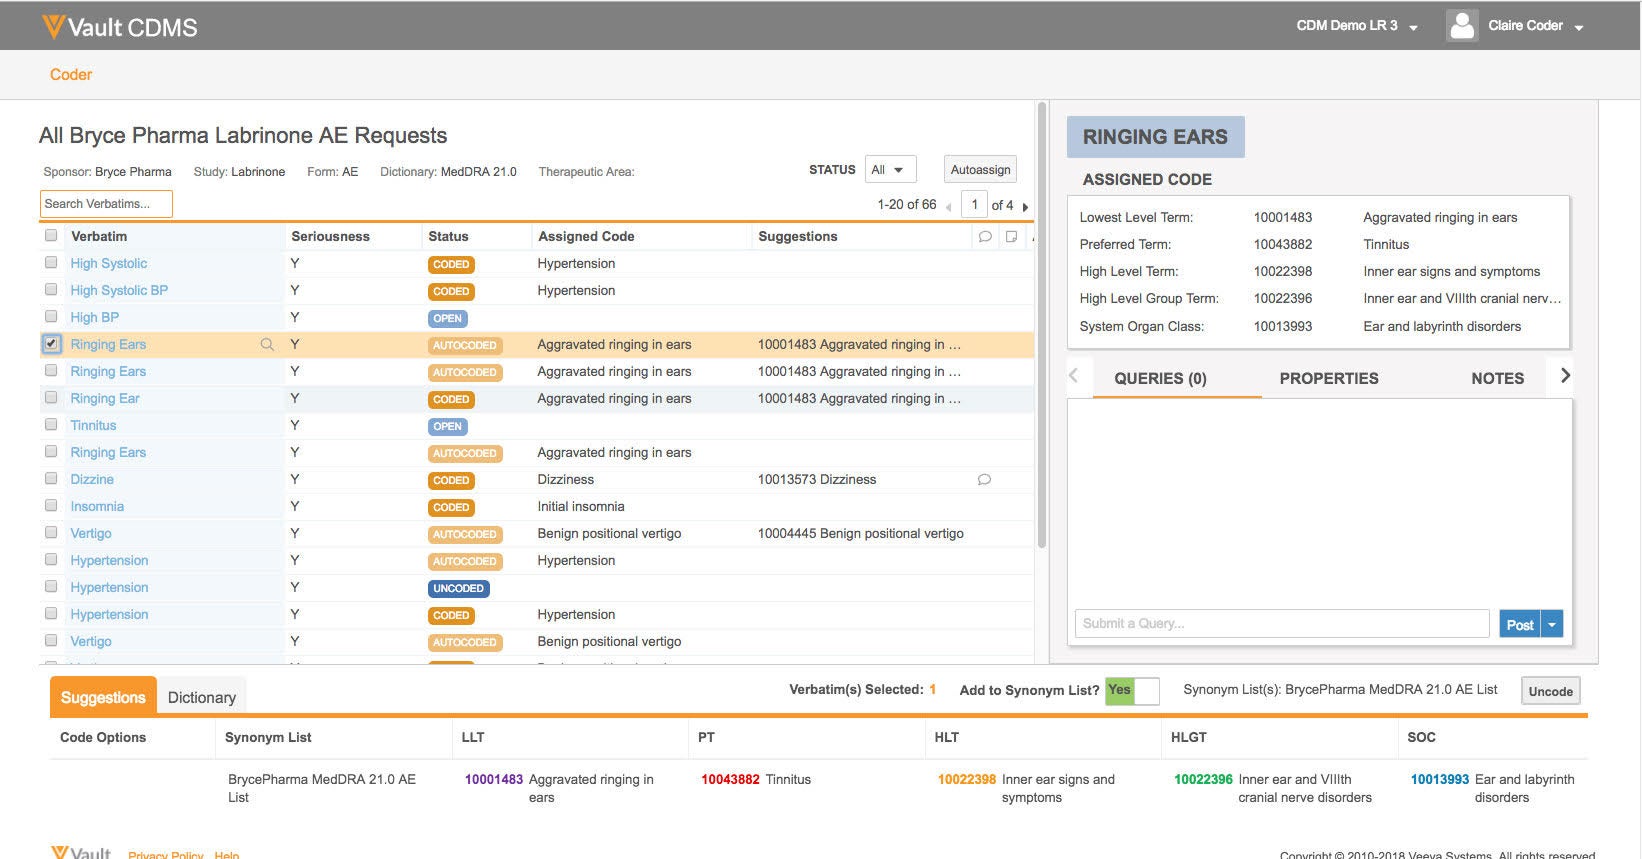1642x859 pixels.
Task: Click the comment bubble icon on Dizzine row
Action: tap(984, 480)
